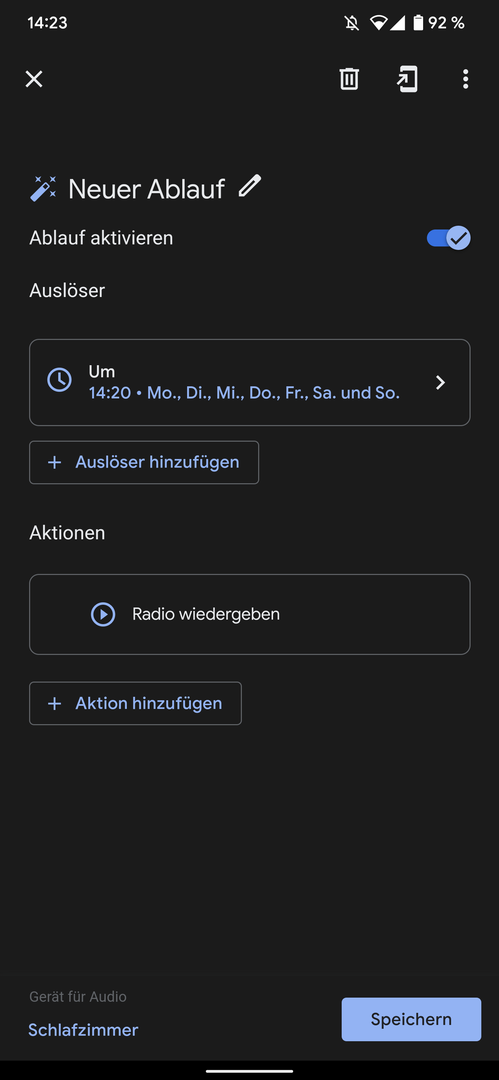Tap the add-to-home-screen shortcut icon
Screen dimensions: 499x1080
click(407, 79)
